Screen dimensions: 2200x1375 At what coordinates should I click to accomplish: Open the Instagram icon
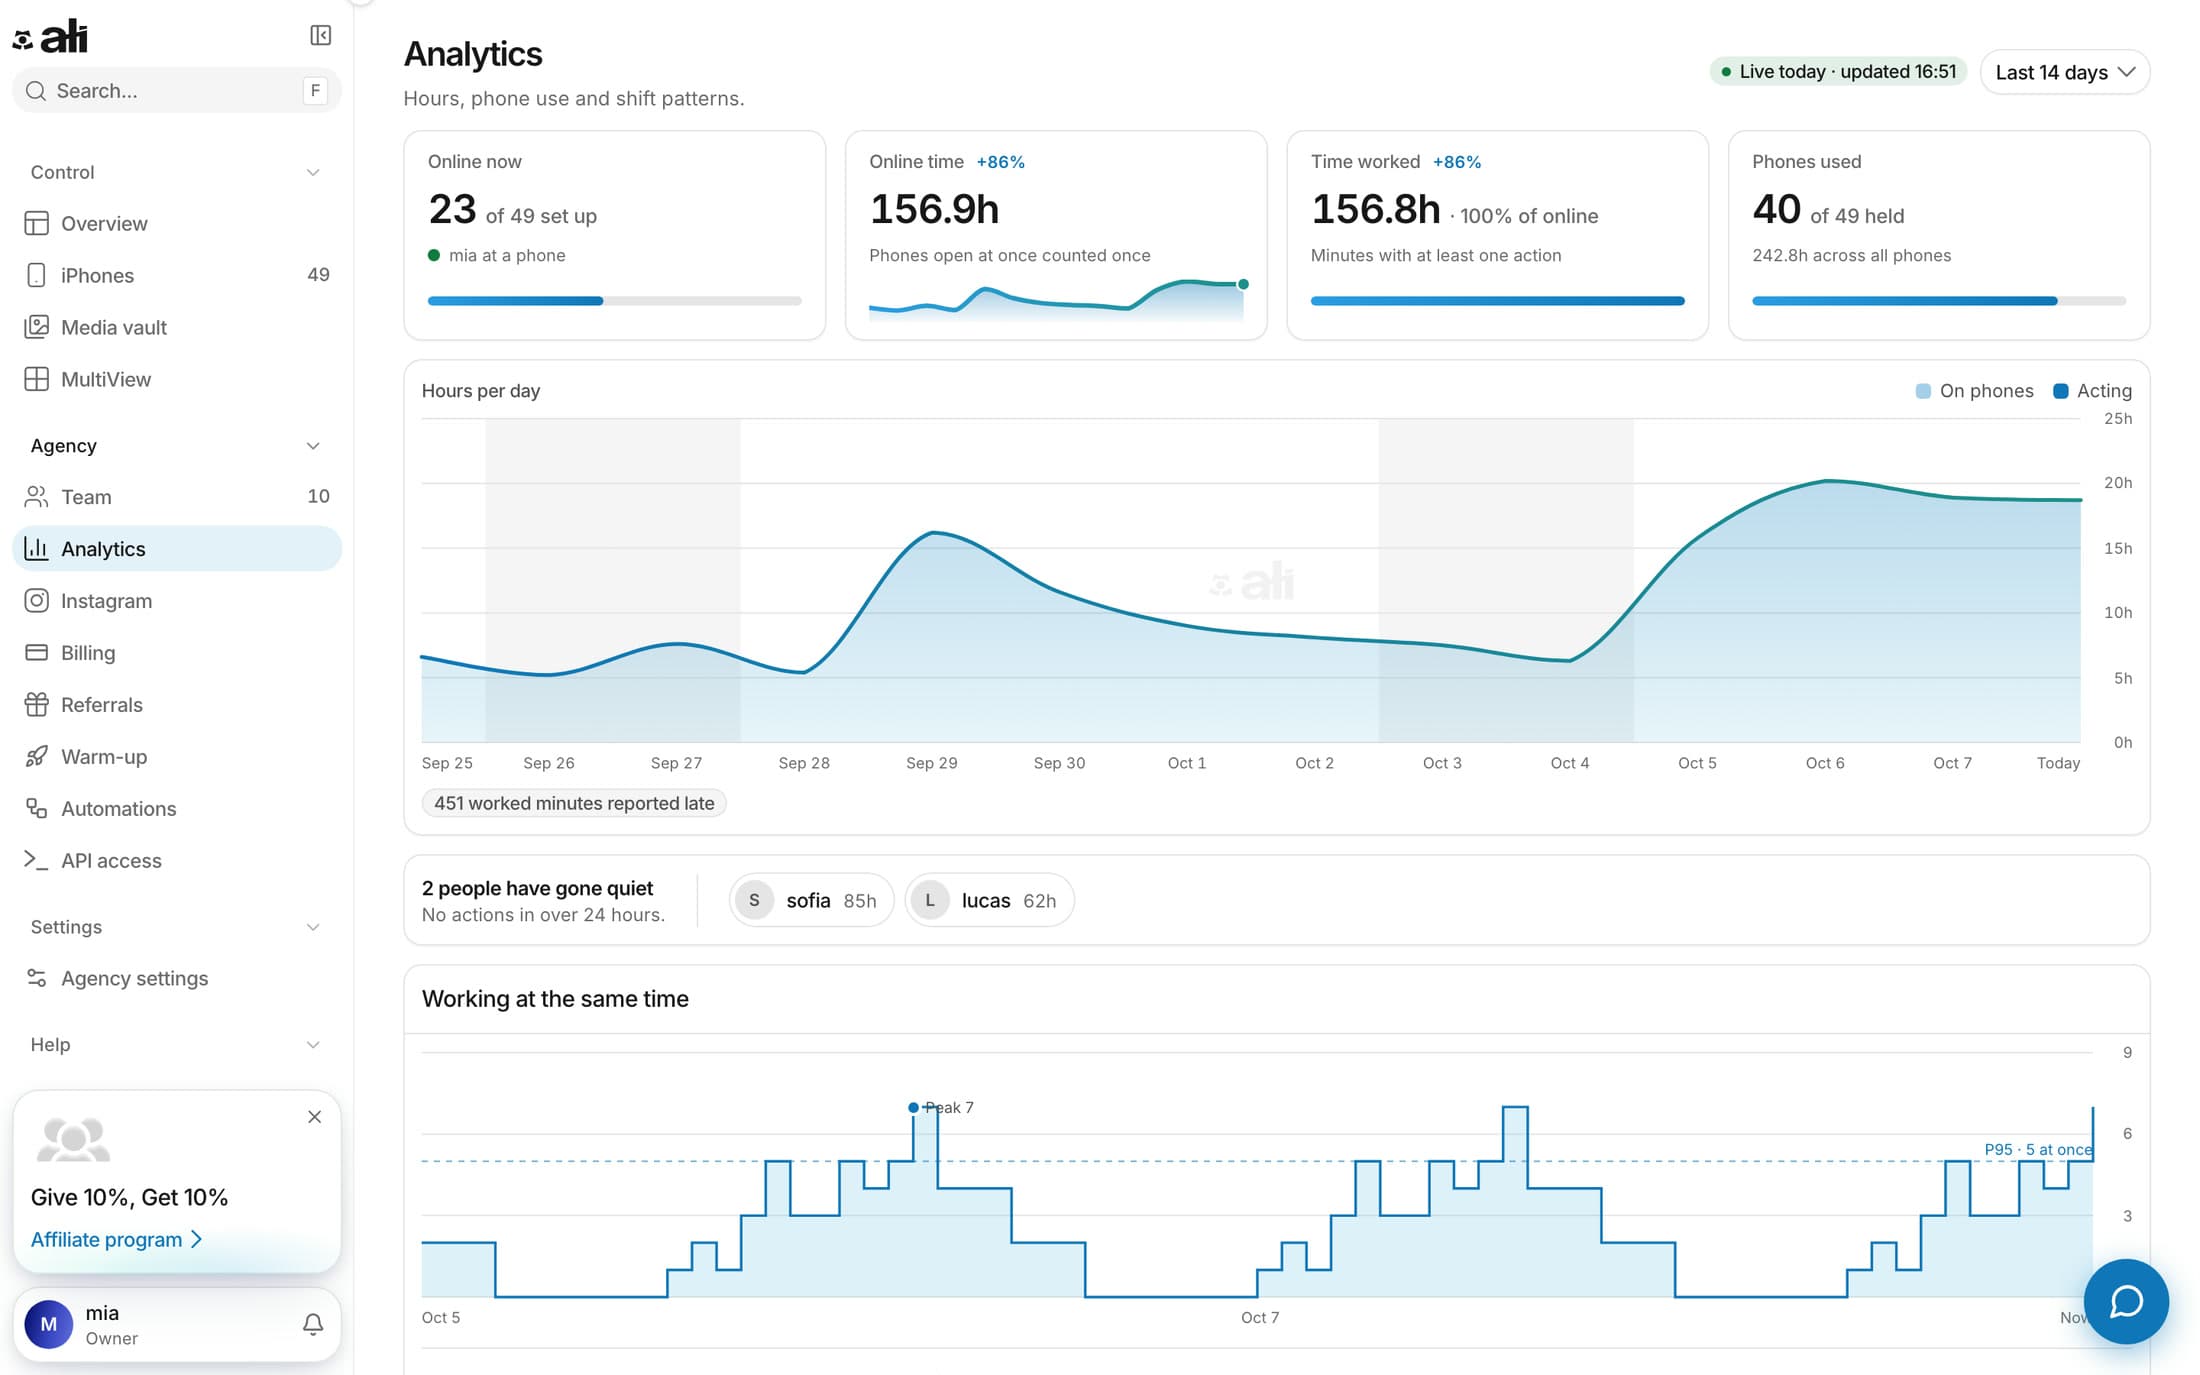37,601
